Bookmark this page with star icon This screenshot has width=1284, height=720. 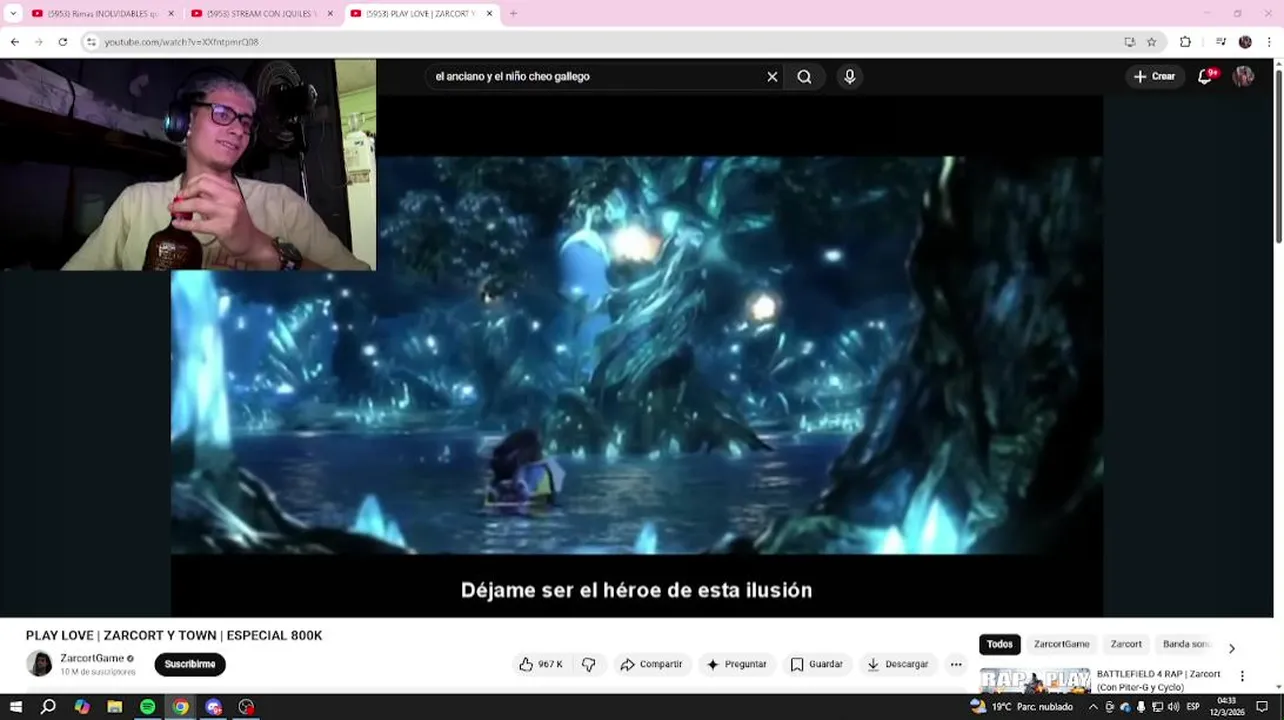click(x=1151, y=42)
